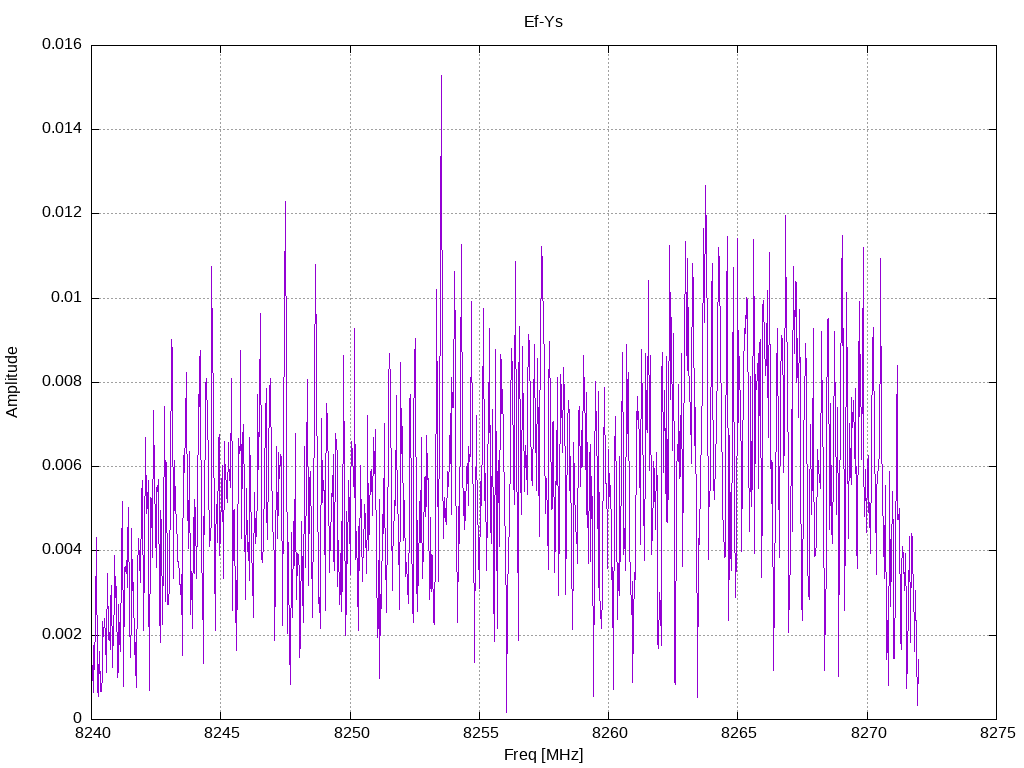Click y-axis tick label 0
1024x768 pixels.
tap(78, 718)
